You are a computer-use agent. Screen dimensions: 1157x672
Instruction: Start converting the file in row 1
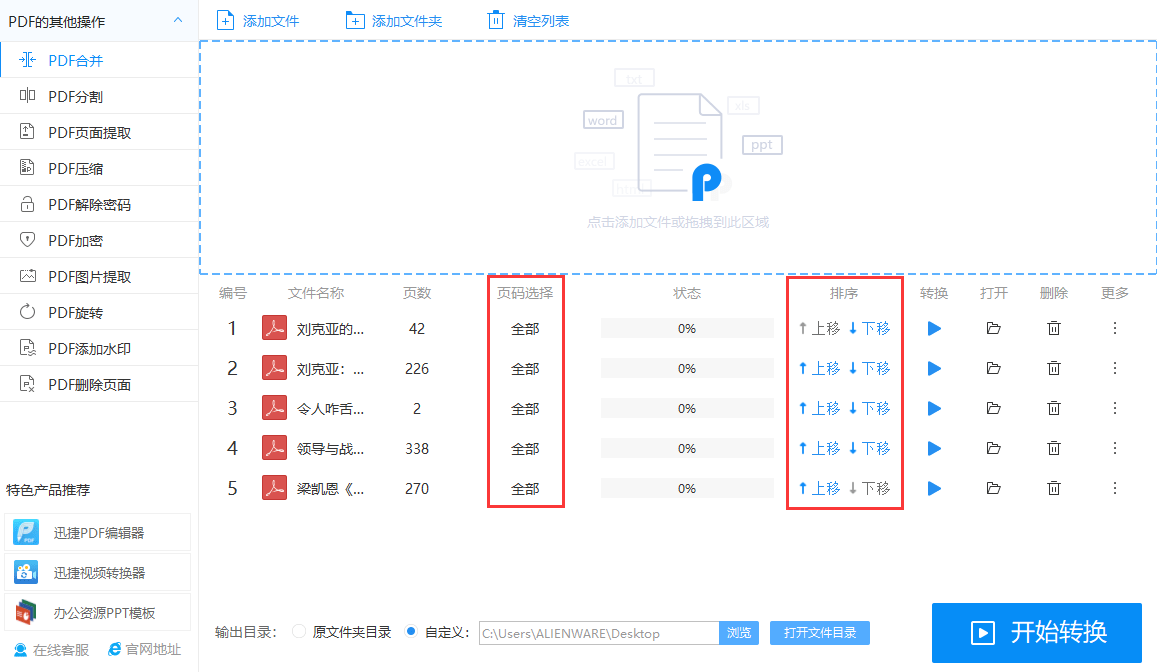click(934, 328)
